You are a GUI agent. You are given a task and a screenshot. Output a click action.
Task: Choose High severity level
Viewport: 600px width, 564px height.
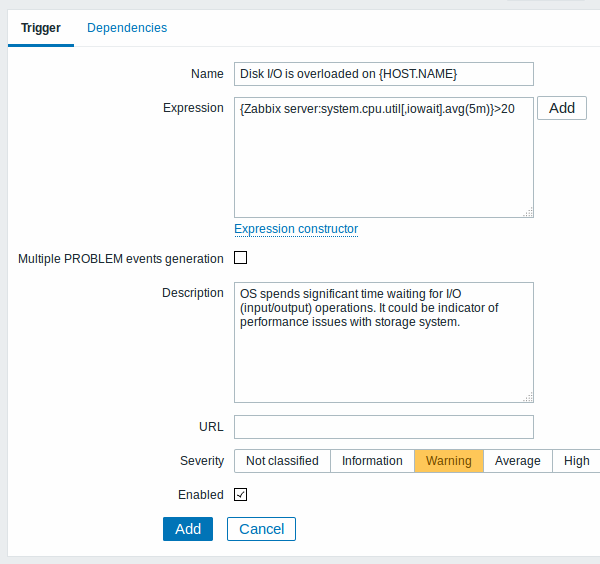point(576,461)
